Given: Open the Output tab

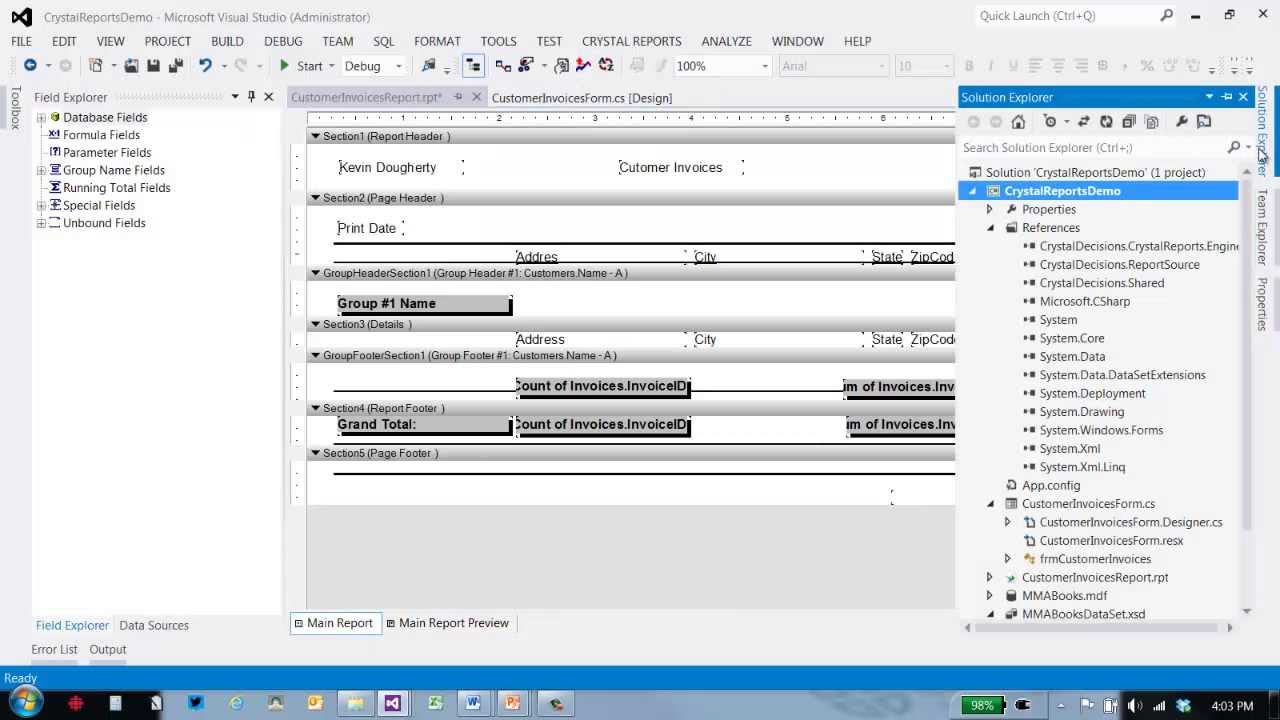Looking at the screenshot, I should tap(108, 649).
